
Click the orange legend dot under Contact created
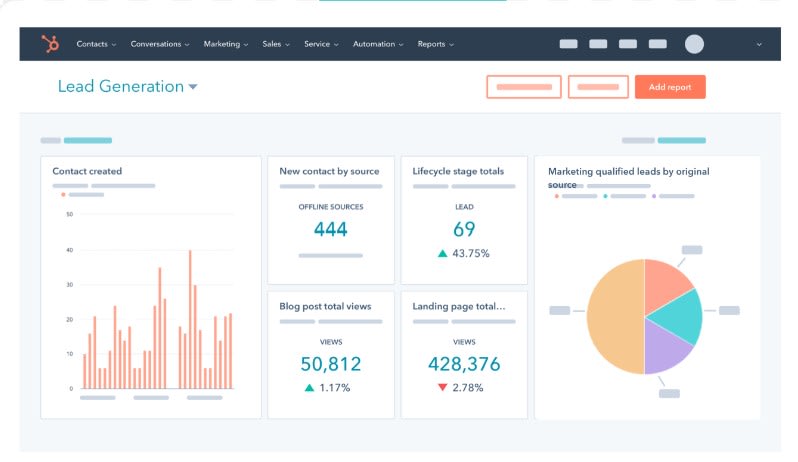click(63, 194)
